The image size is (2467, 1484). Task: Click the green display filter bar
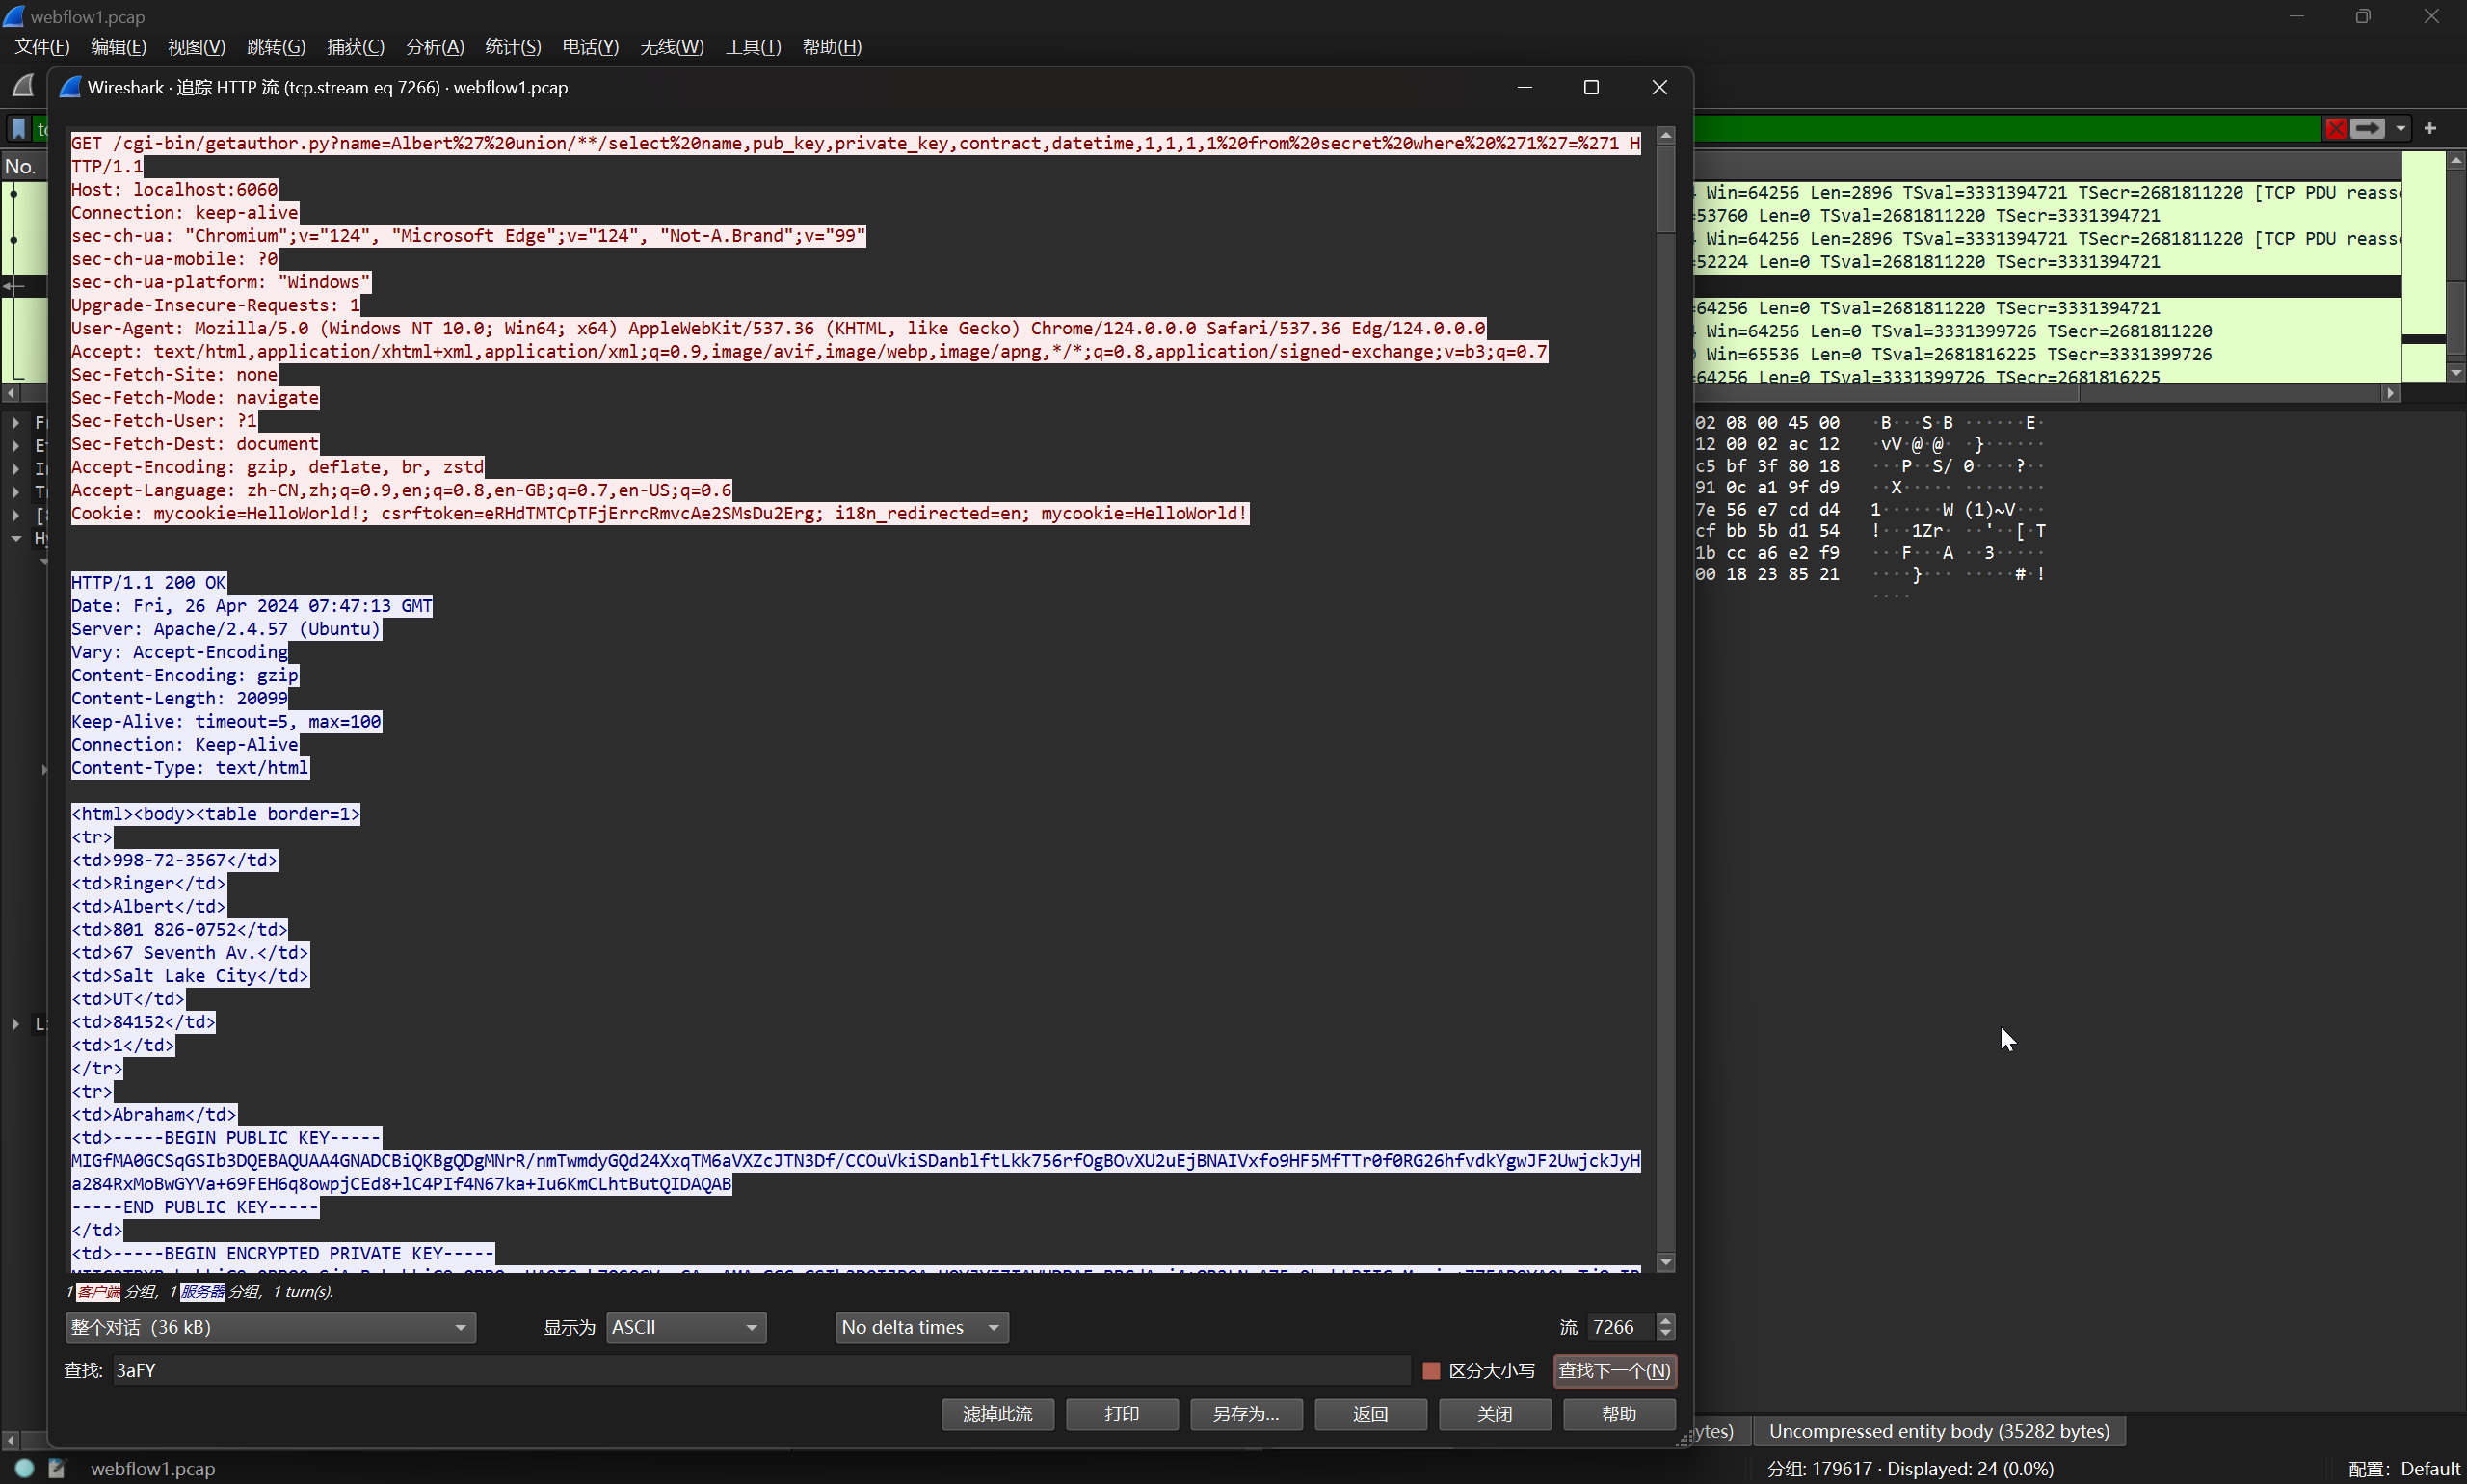2006,129
